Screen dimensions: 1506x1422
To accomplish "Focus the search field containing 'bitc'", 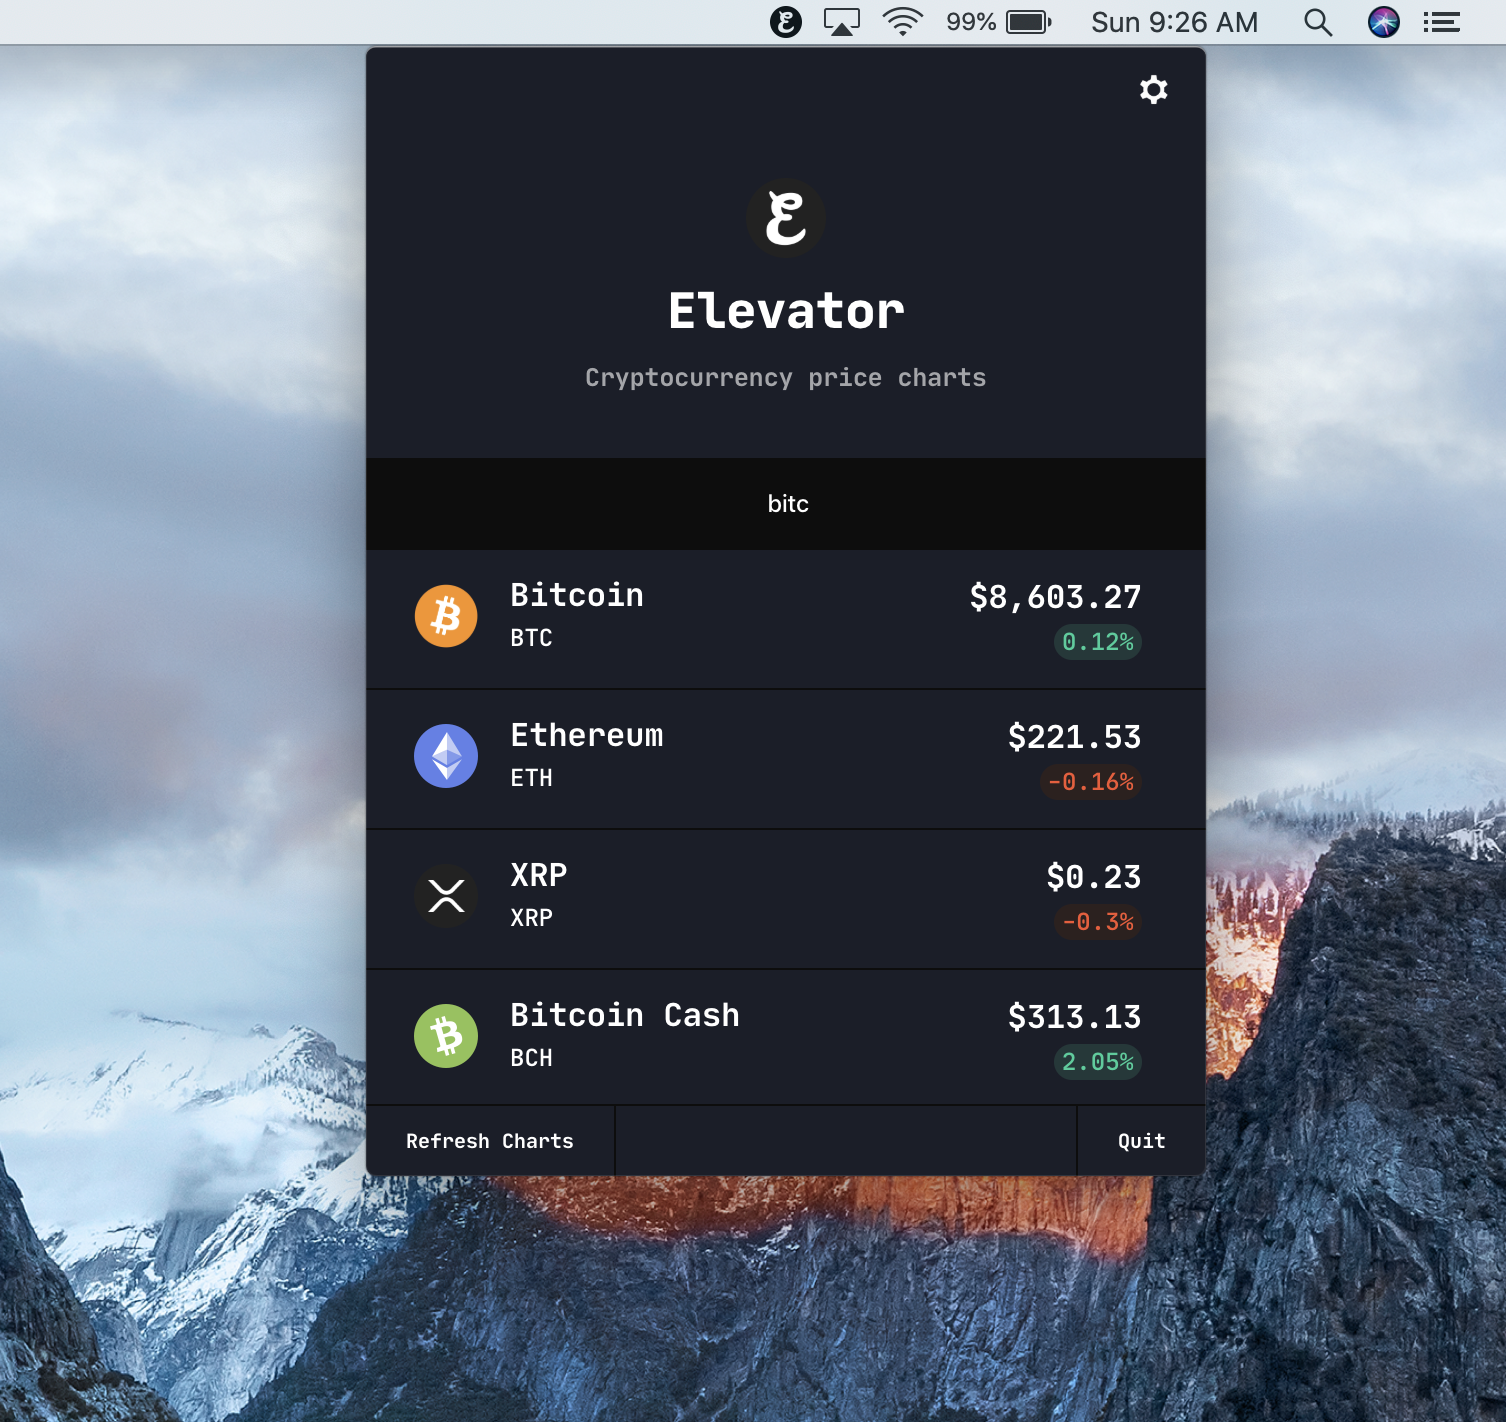I will [786, 504].
